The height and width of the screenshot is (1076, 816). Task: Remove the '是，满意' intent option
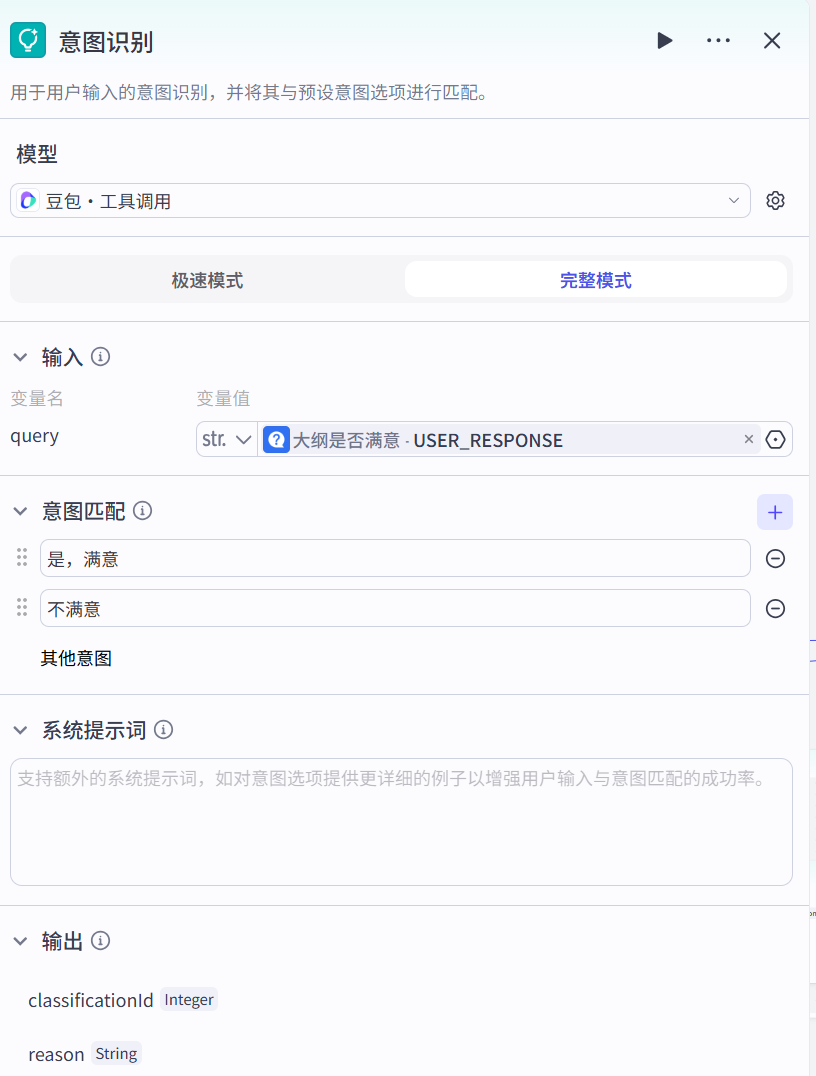pyautogui.click(x=775, y=559)
